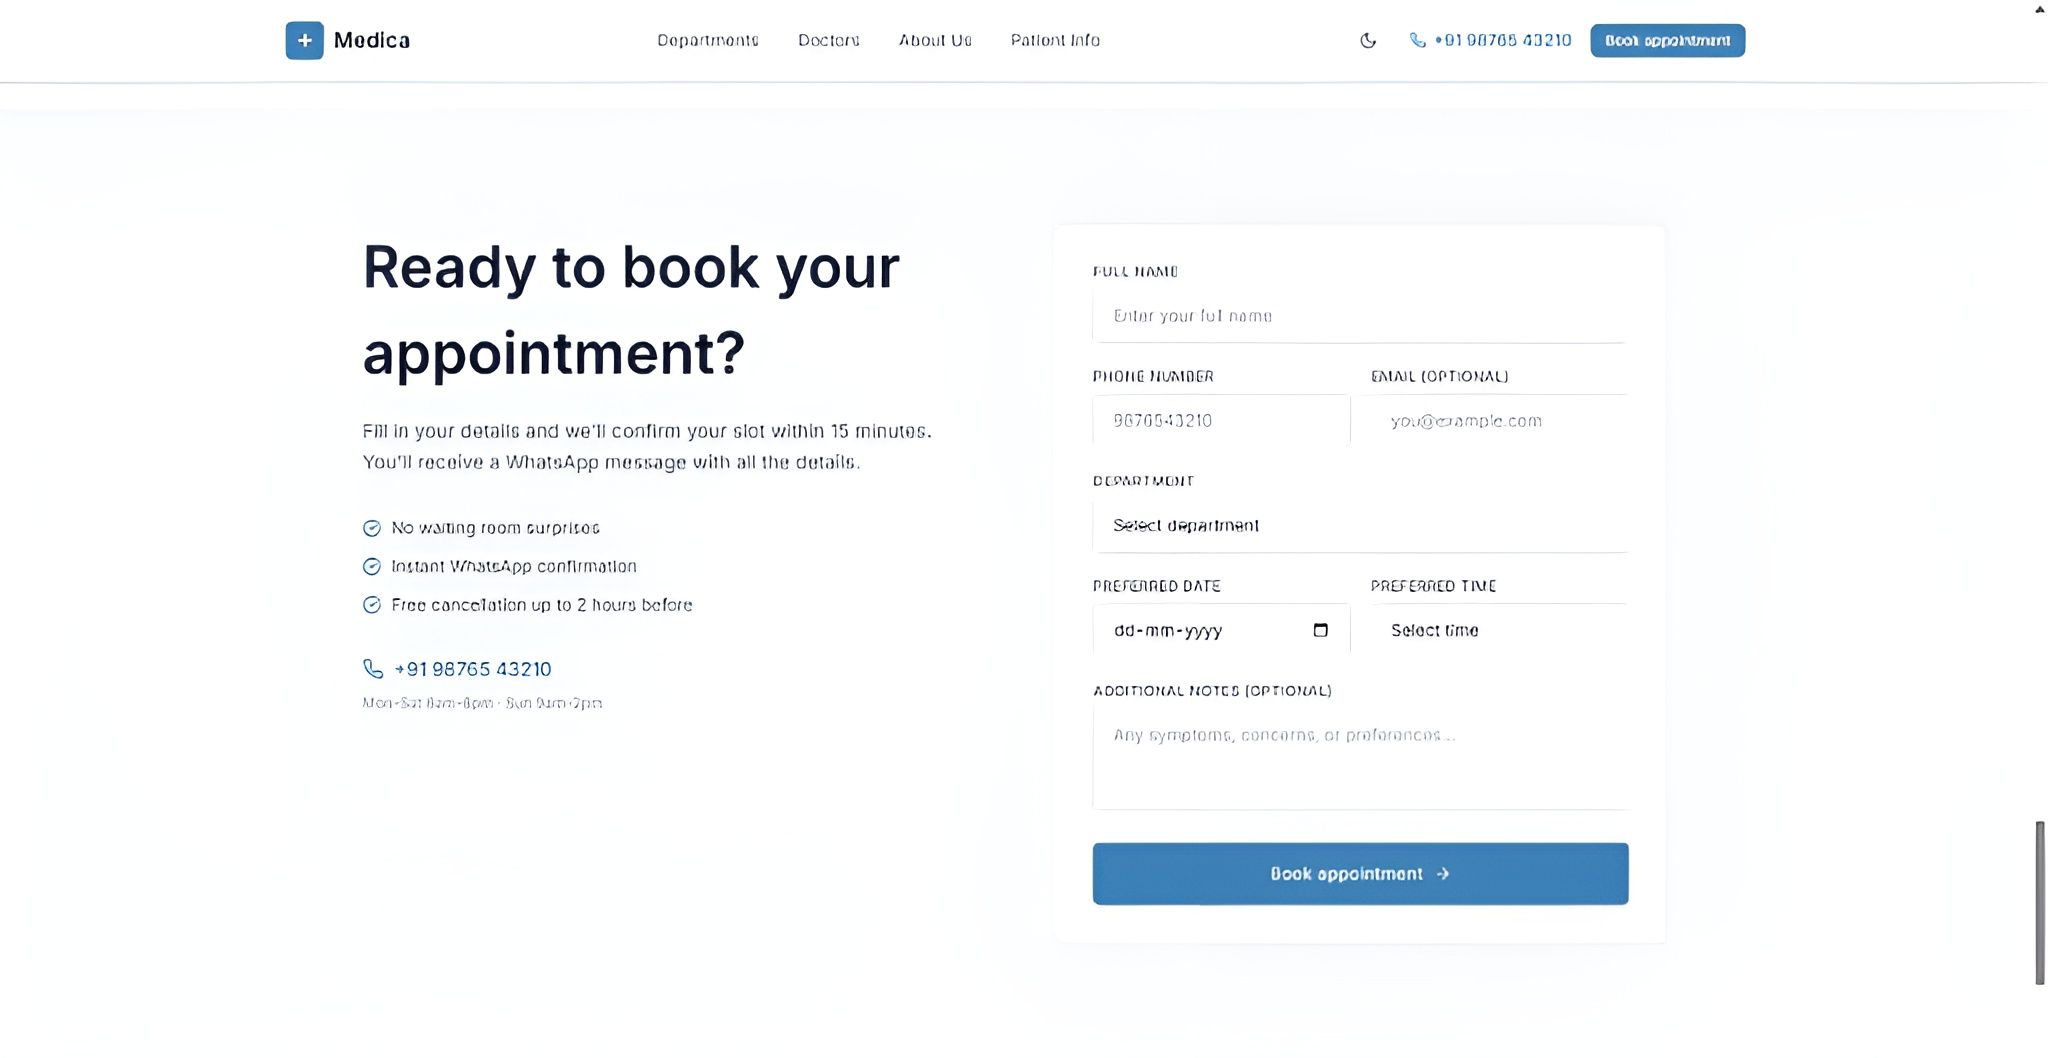The image size is (2048, 1058).
Task: Toggle dark mode moon icon
Action: (x=1368, y=41)
